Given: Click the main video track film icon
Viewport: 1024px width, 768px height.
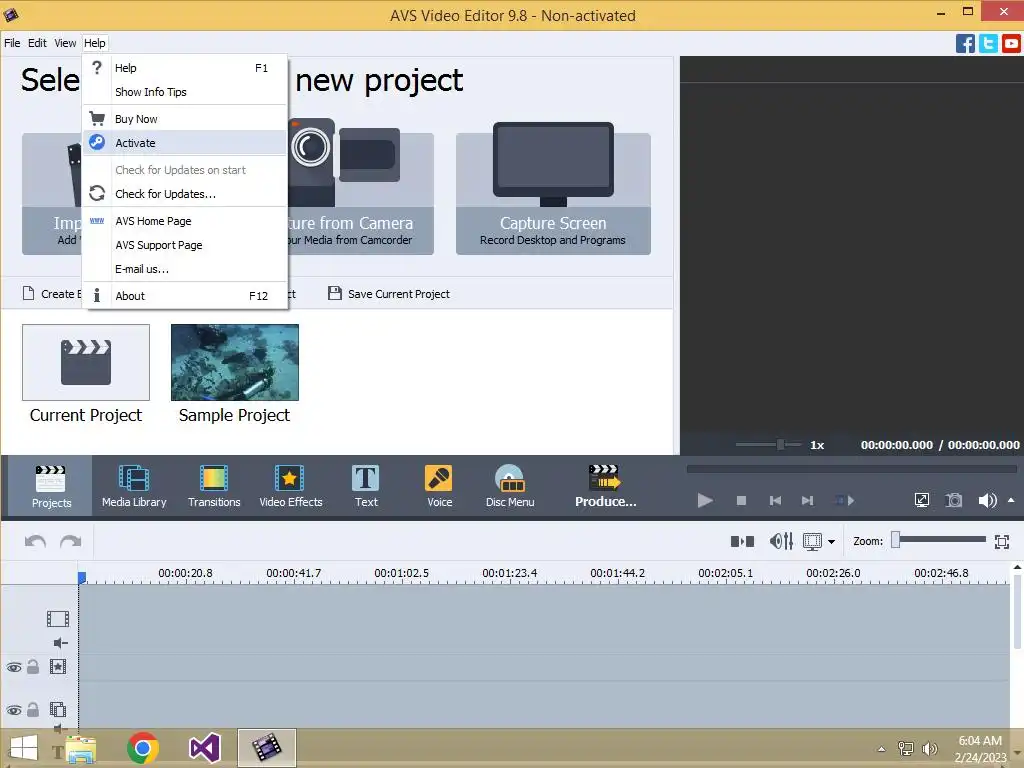Looking at the screenshot, I should (57, 618).
